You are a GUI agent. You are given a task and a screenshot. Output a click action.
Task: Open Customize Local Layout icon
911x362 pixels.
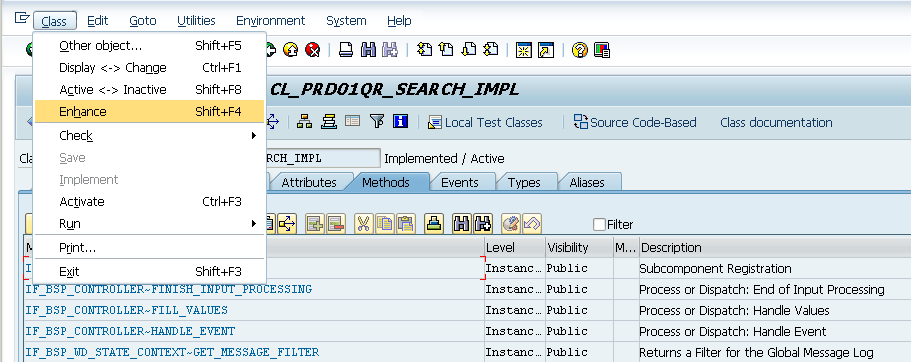tap(601, 50)
